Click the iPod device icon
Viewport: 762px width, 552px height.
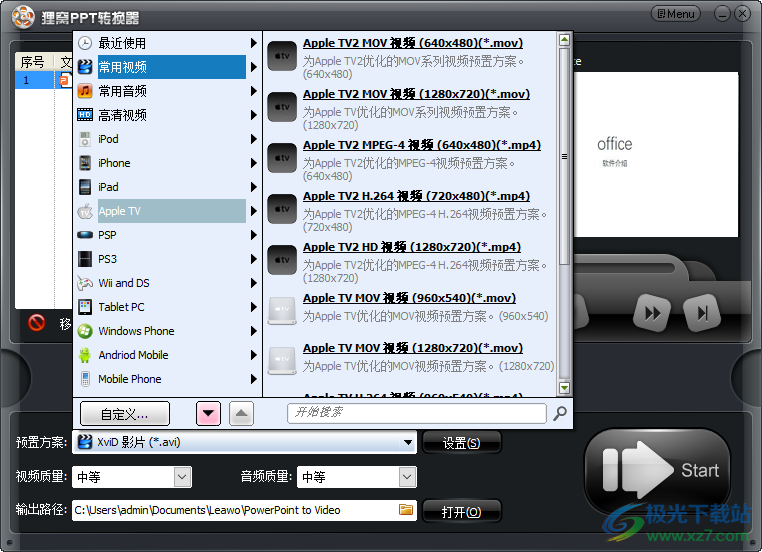coord(85,139)
